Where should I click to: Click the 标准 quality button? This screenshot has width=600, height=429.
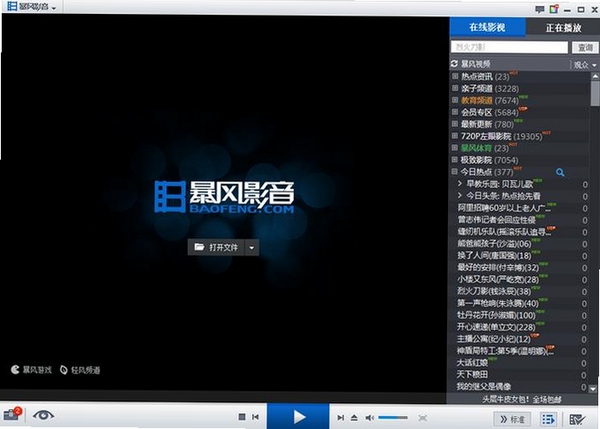click(512, 419)
